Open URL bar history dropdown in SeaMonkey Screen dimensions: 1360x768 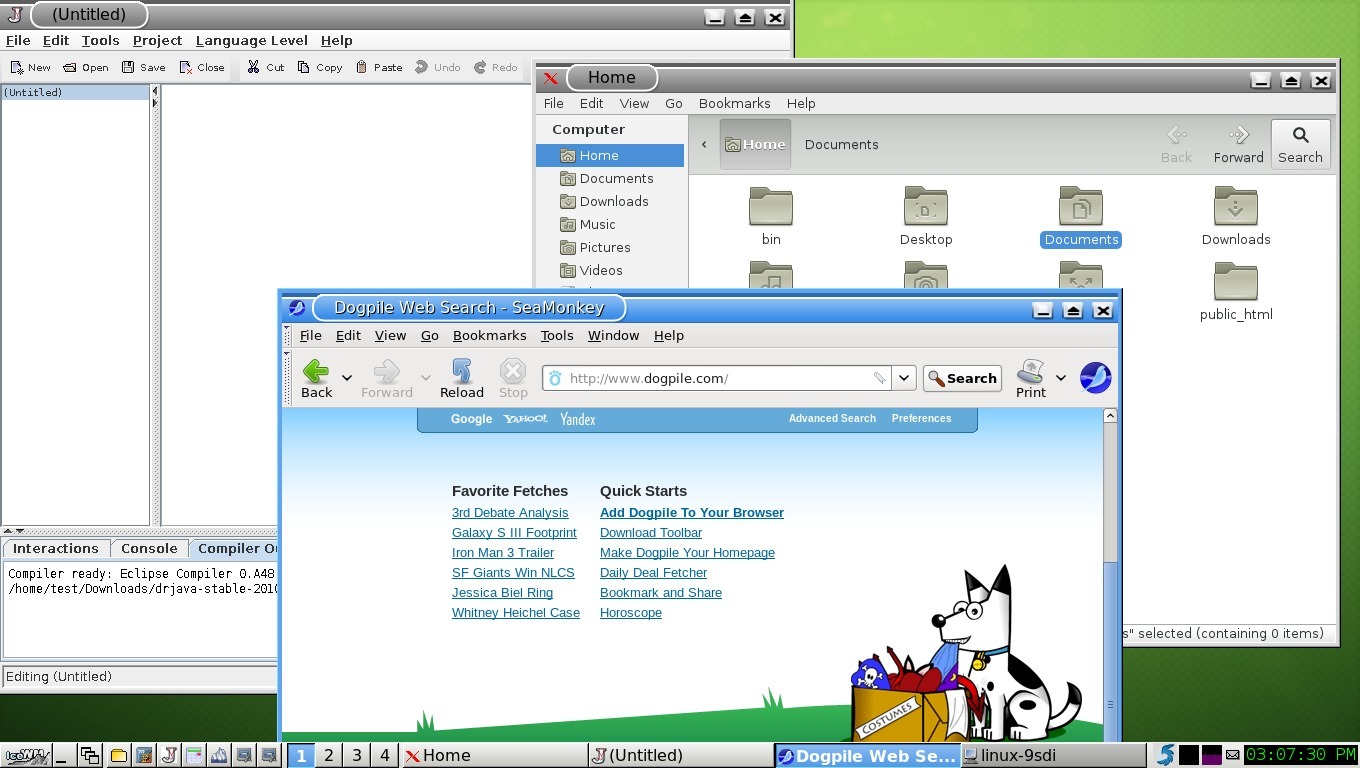coord(904,378)
